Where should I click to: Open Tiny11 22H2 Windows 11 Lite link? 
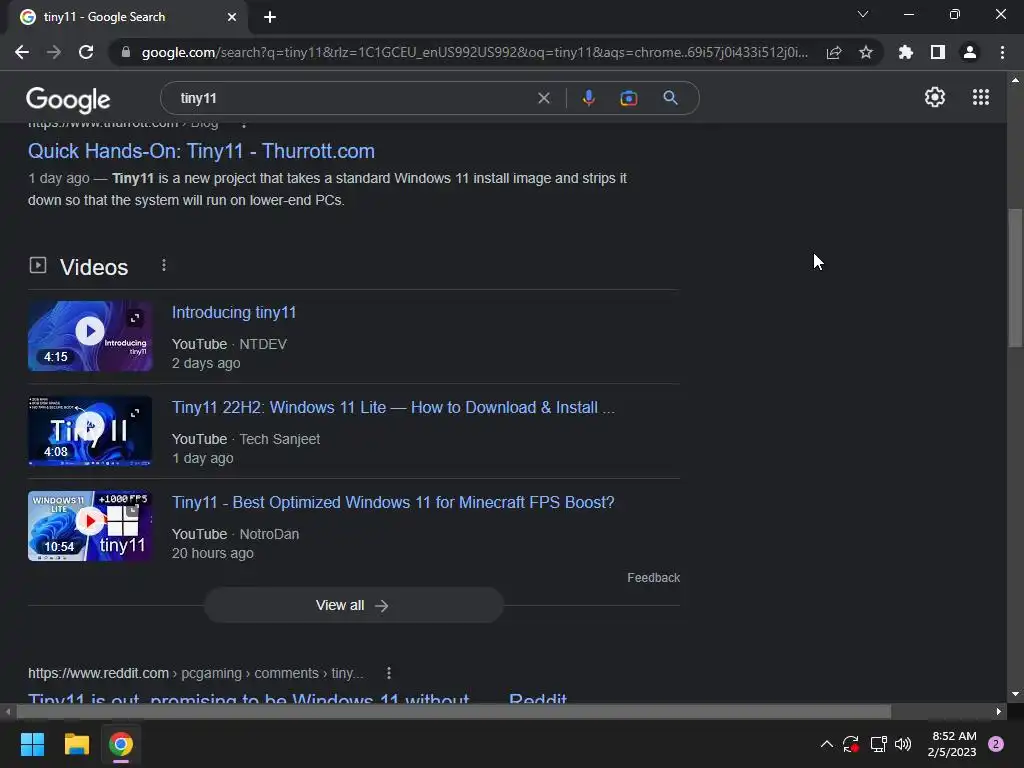pyautogui.click(x=393, y=408)
